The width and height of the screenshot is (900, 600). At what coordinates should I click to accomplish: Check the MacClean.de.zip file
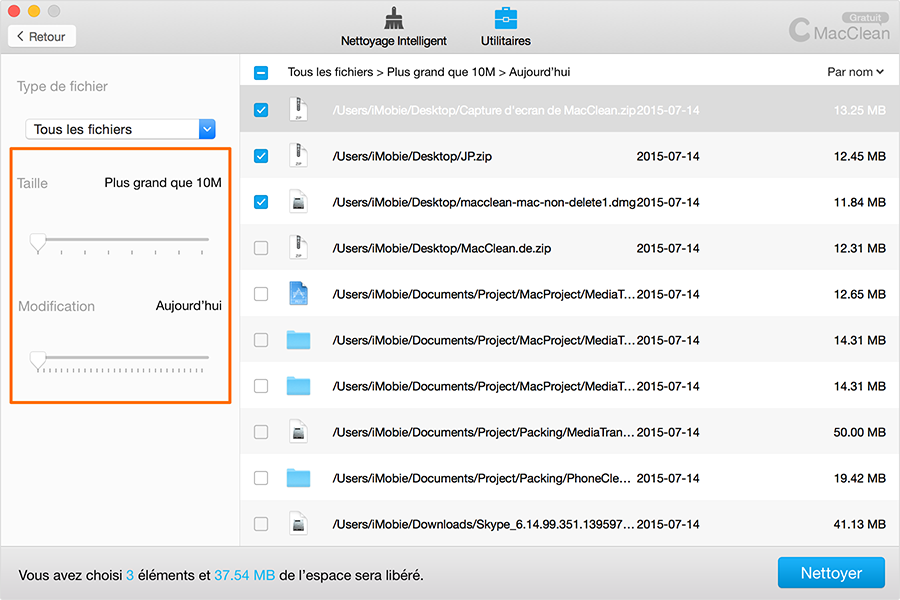(261, 247)
